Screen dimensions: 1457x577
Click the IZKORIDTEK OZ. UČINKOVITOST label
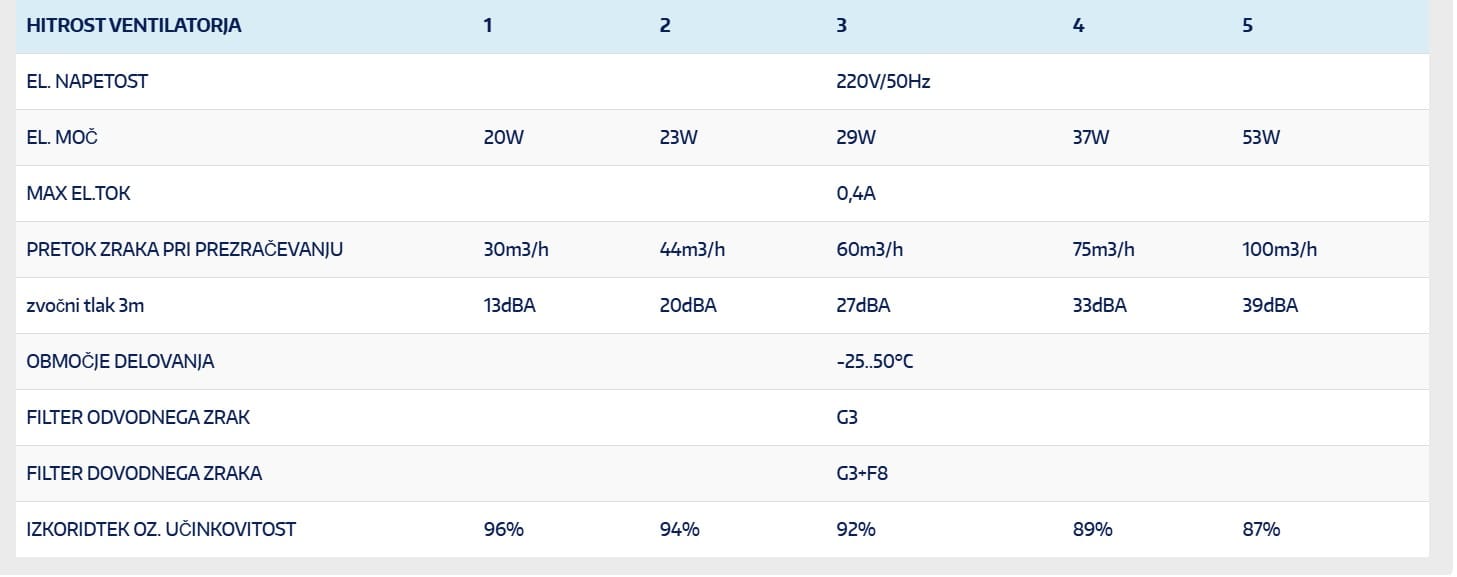pyautogui.click(x=161, y=530)
